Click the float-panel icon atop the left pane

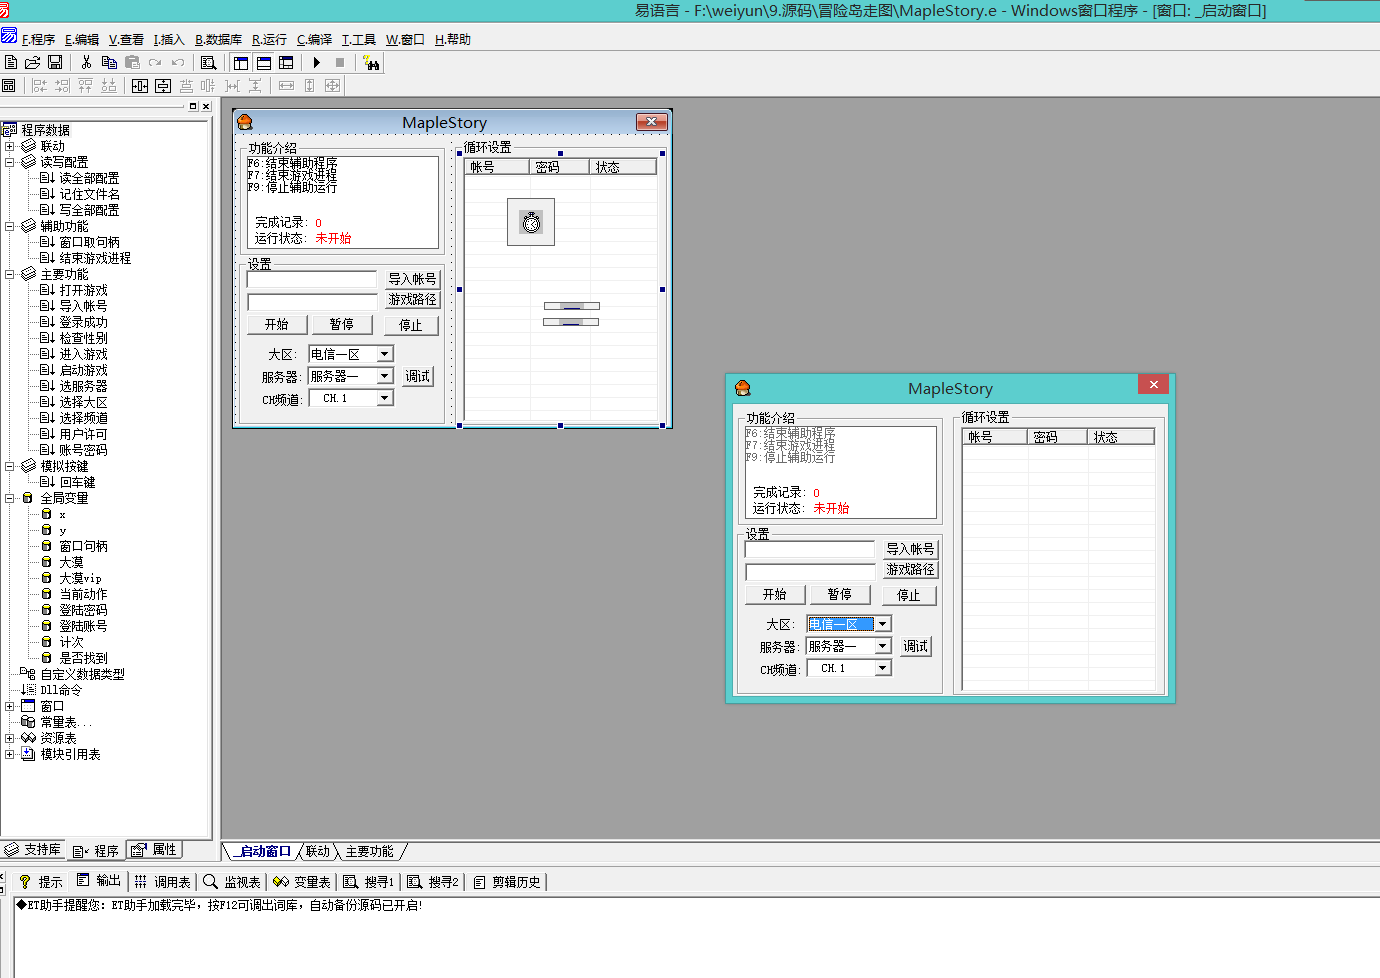193,106
